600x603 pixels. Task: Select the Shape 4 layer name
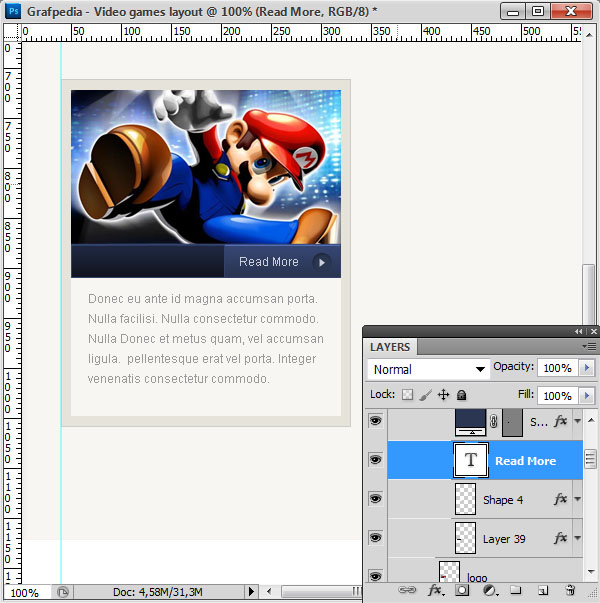503,500
